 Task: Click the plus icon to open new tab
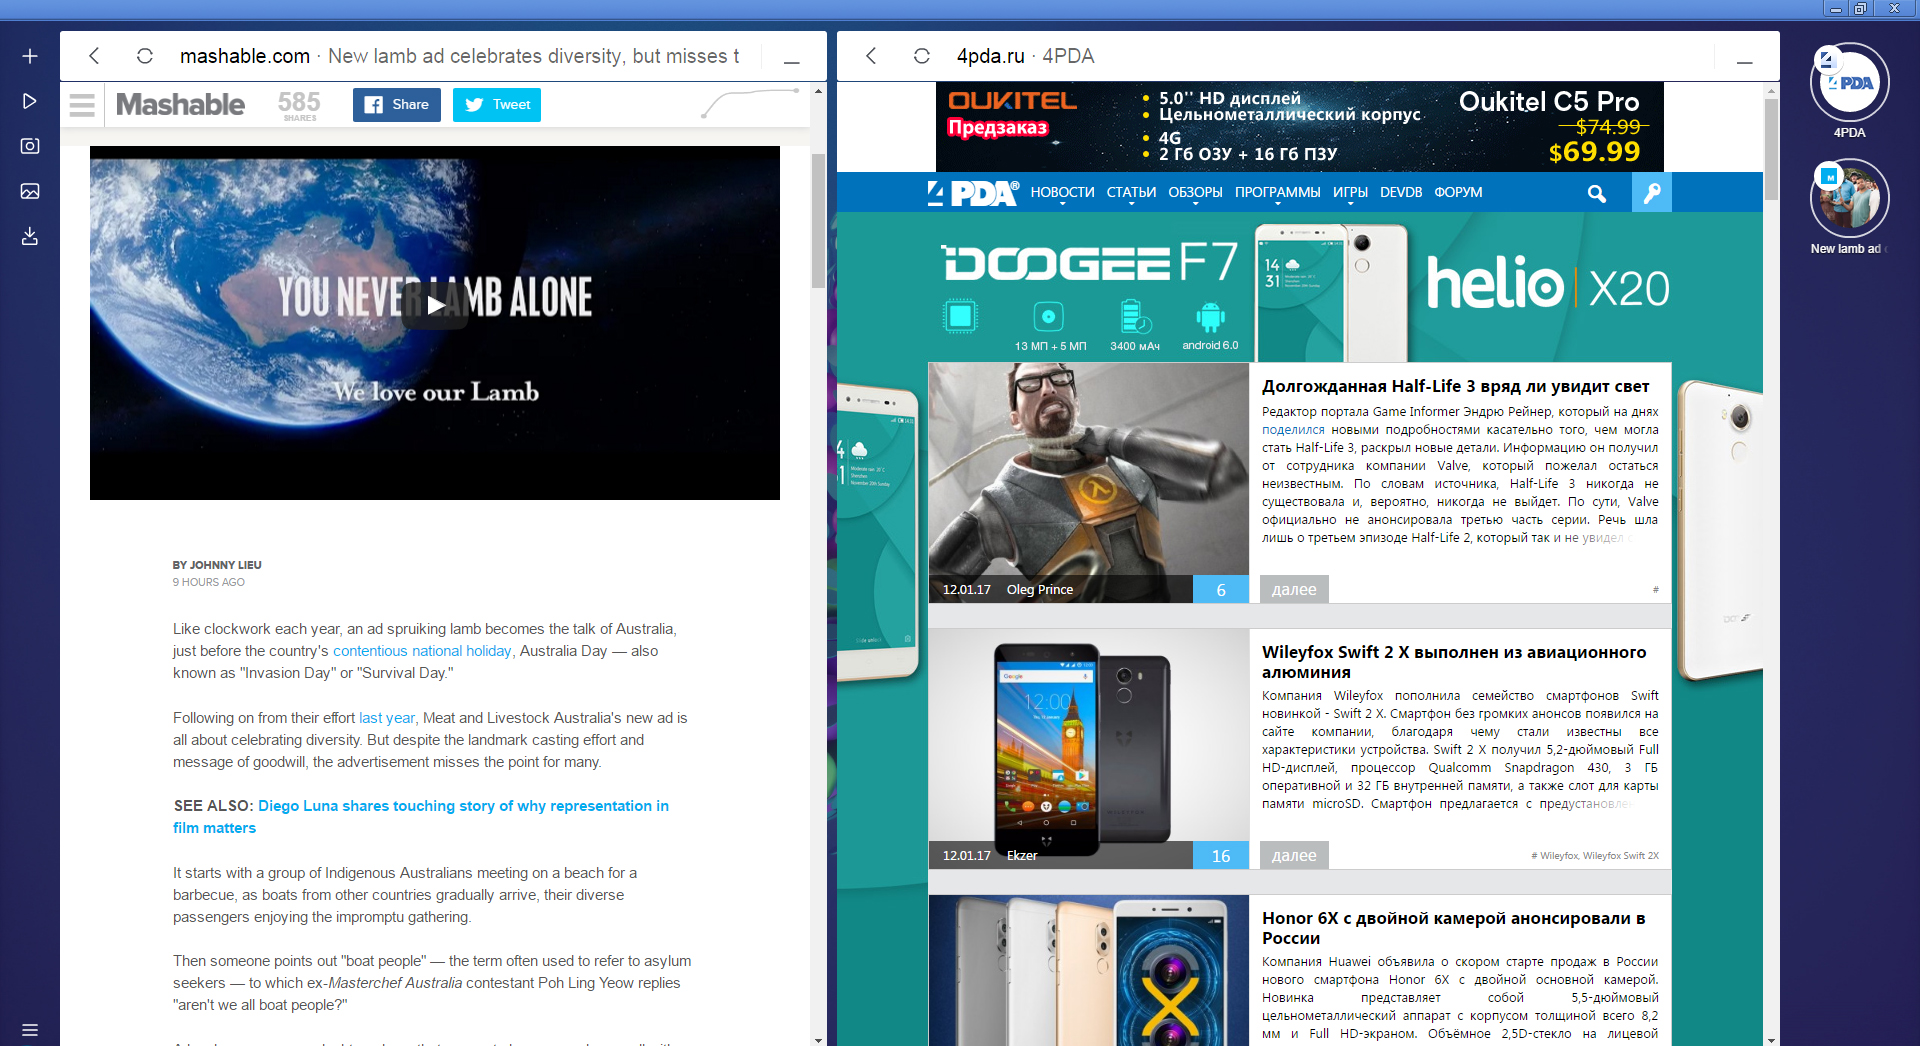pos(30,56)
